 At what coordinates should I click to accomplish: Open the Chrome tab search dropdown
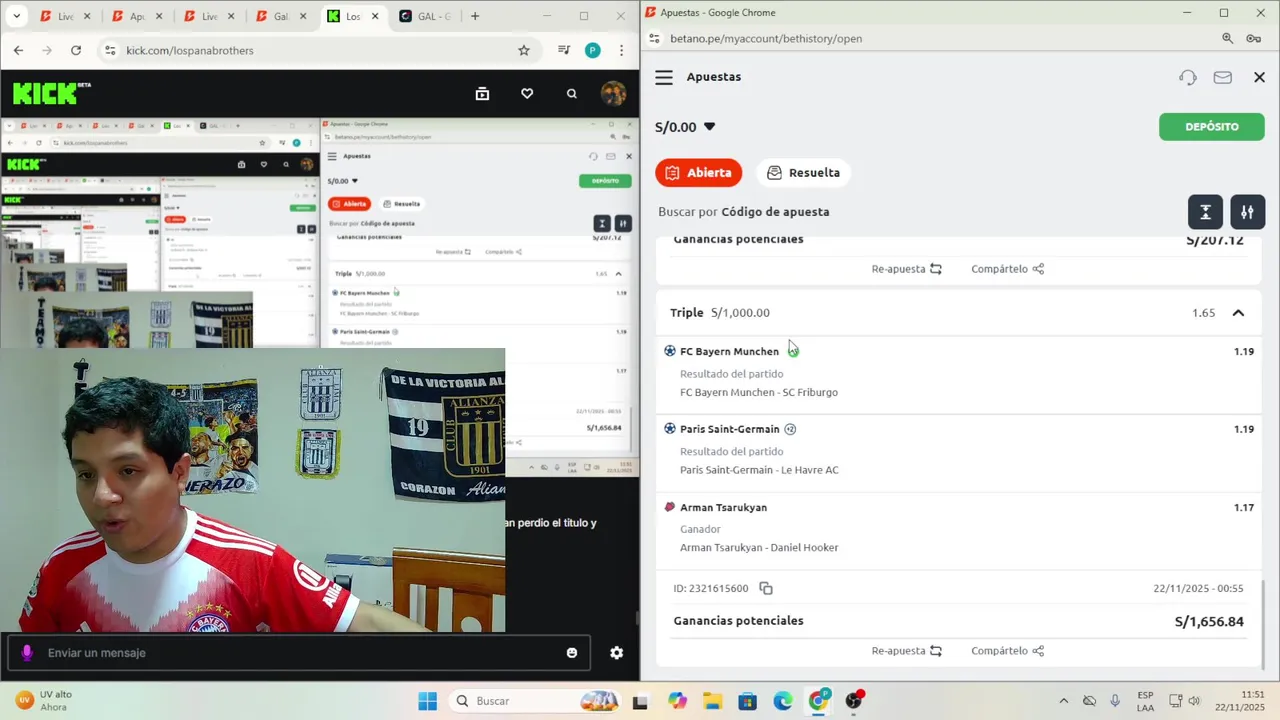pos(16,16)
